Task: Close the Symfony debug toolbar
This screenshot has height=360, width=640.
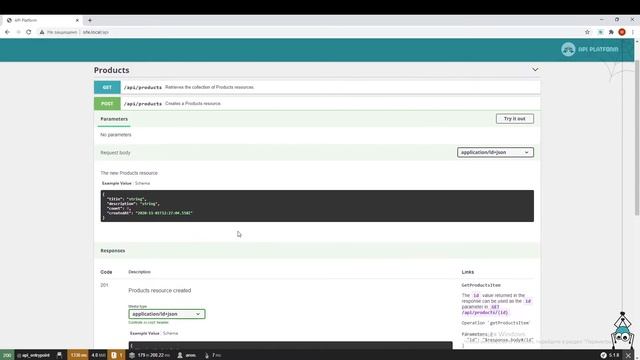Action: click(x=628, y=355)
